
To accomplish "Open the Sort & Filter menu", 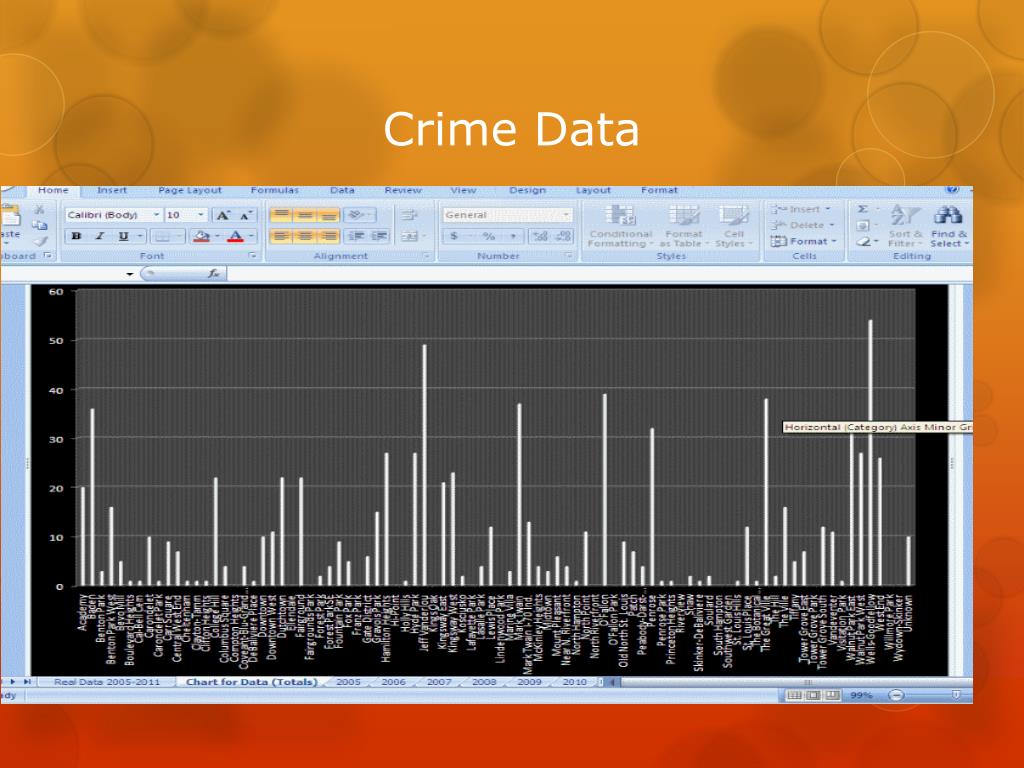I will [x=904, y=226].
